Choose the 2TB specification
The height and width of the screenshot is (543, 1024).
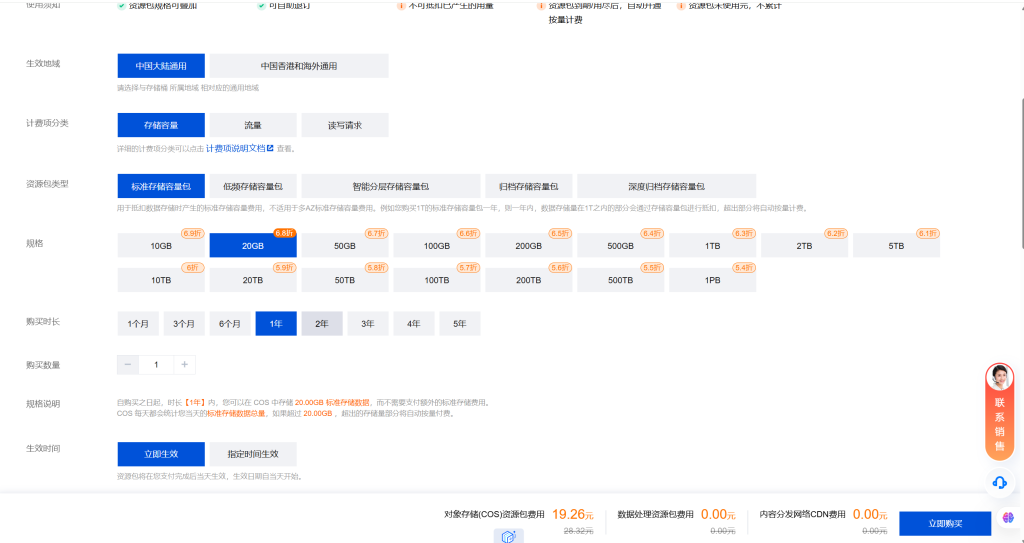point(805,246)
